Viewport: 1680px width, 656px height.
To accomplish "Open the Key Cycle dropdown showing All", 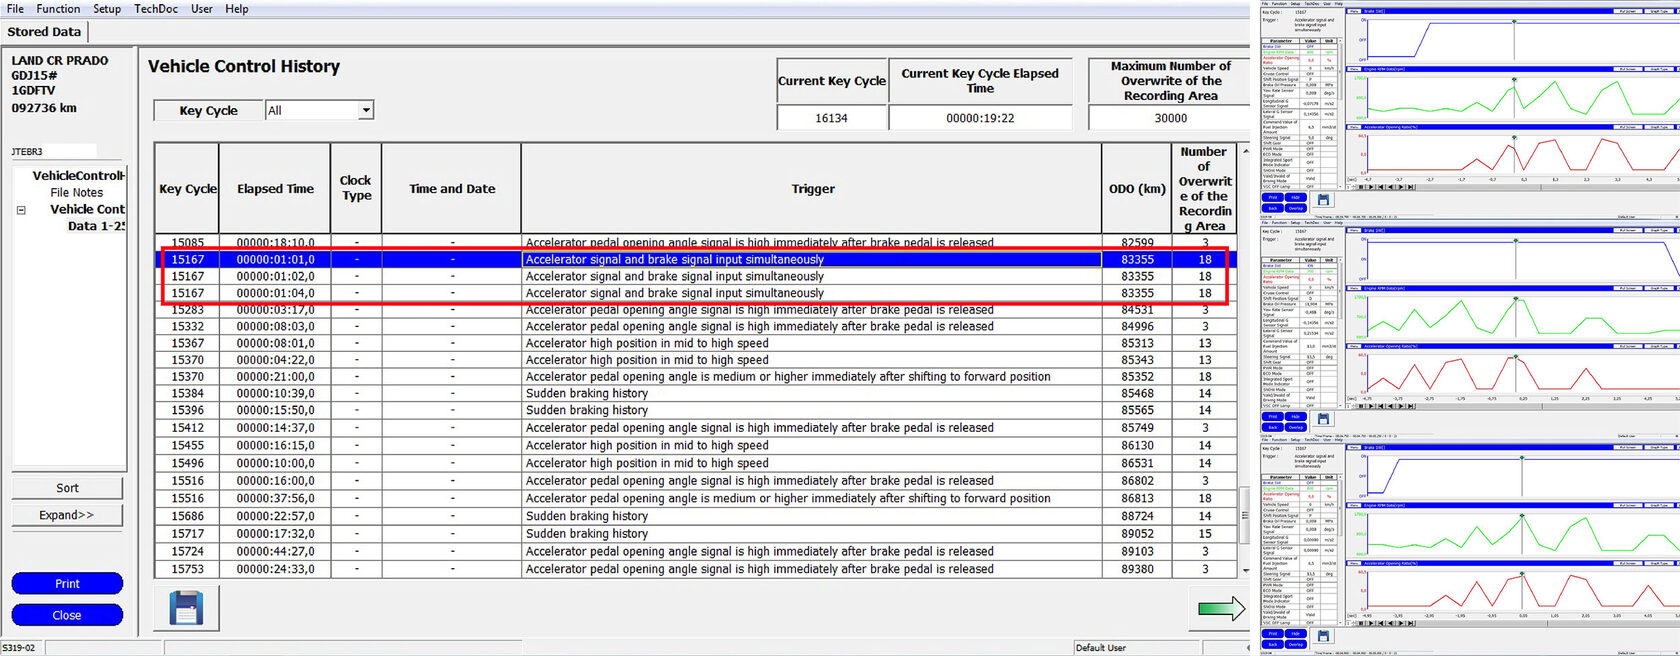I will point(320,110).
